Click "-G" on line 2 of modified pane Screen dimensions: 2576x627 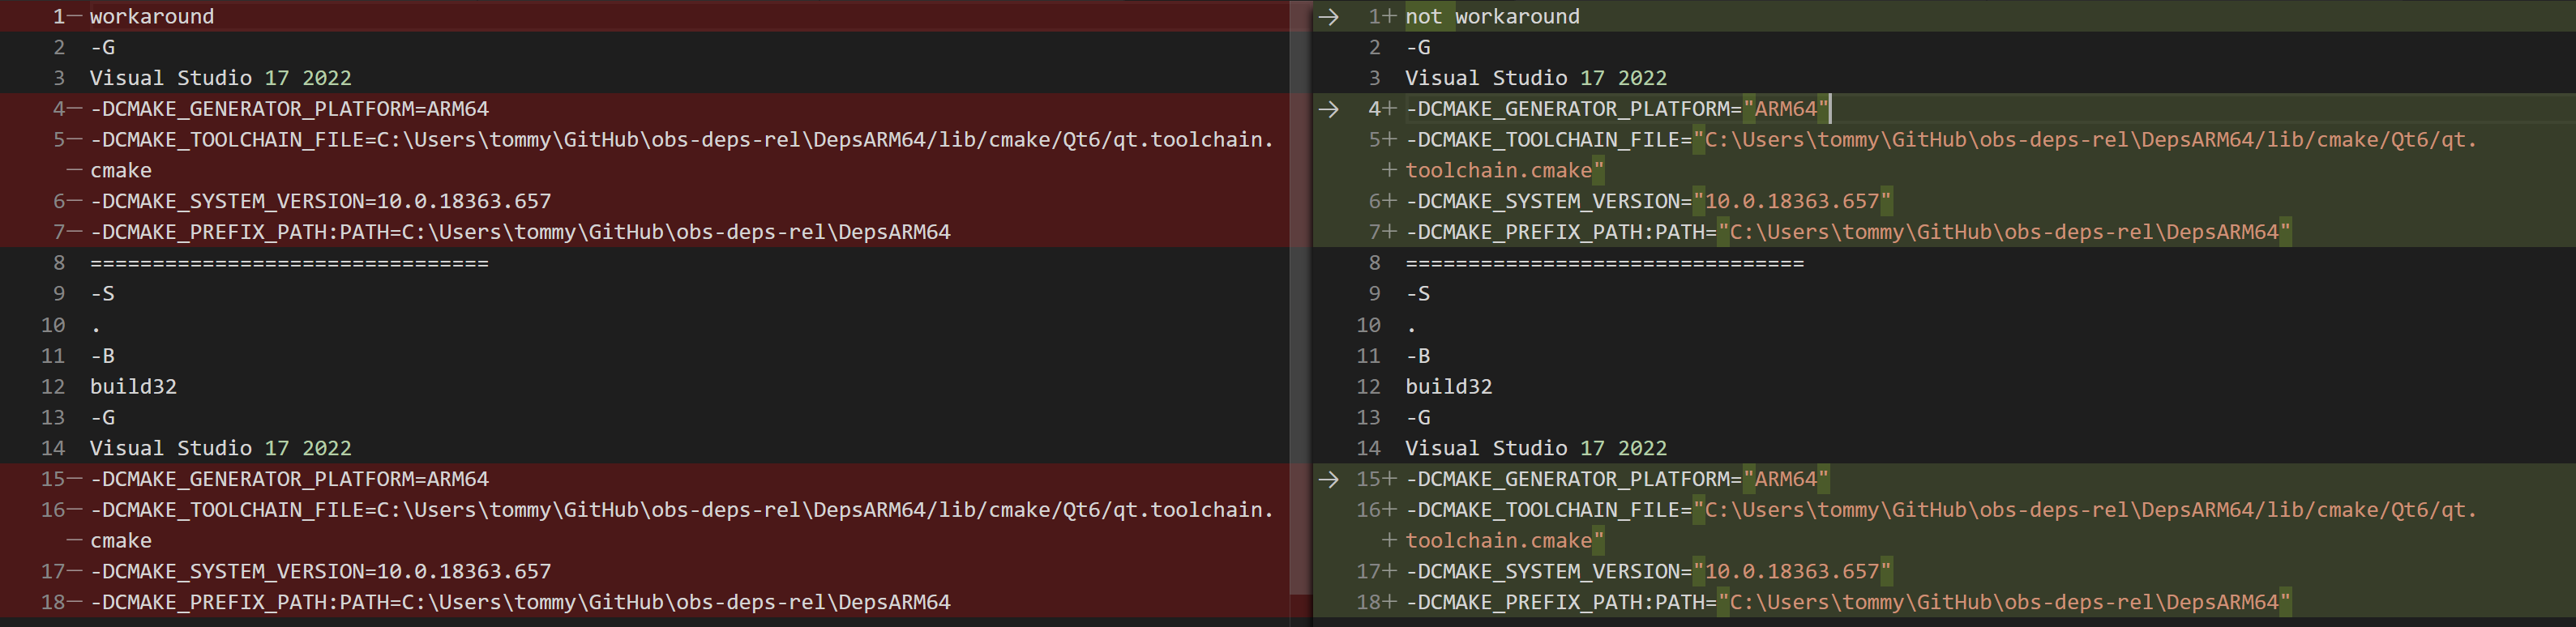point(1418,47)
